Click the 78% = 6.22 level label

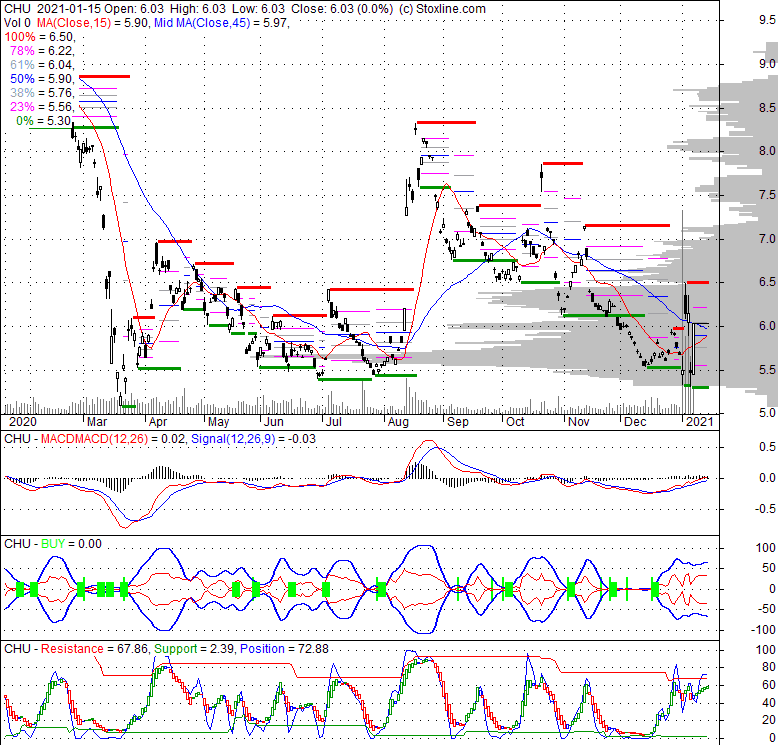pyautogui.click(x=42, y=51)
